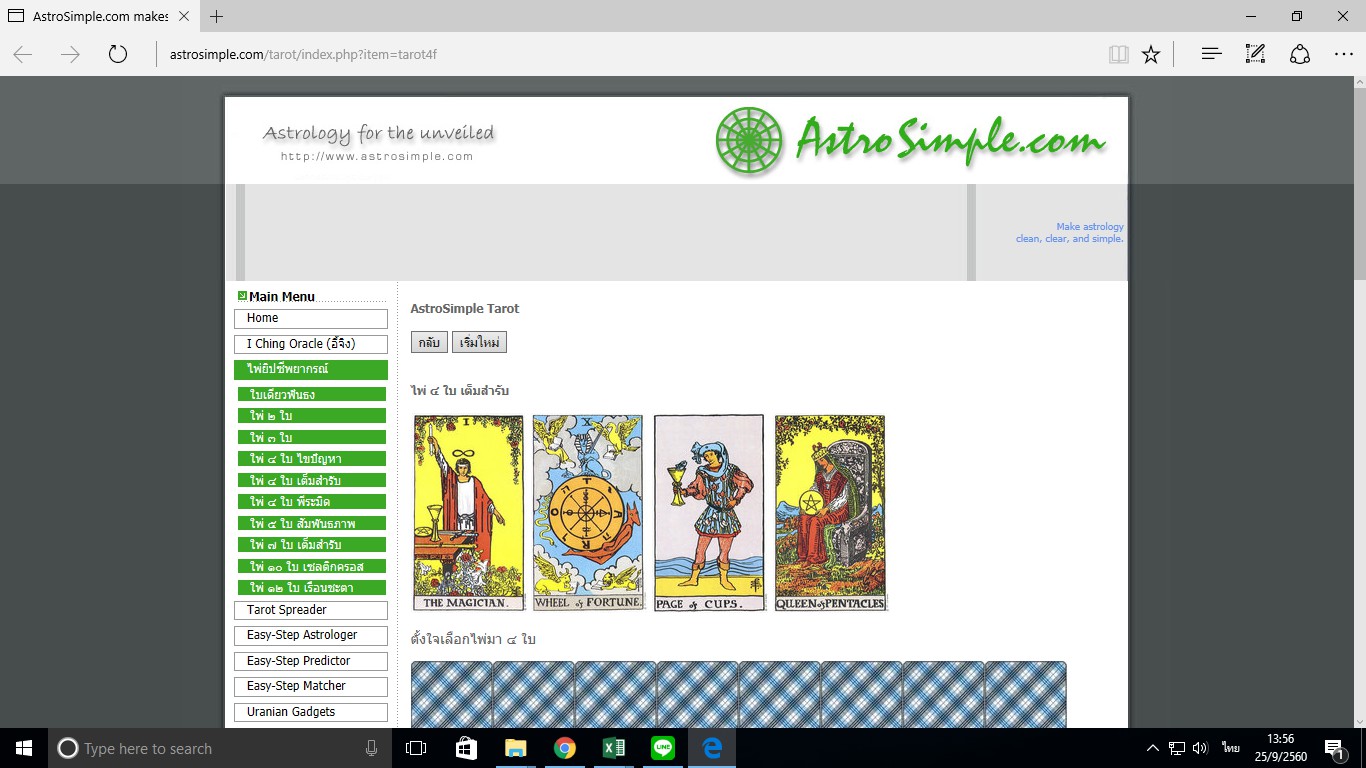Image resolution: width=1366 pixels, height=768 pixels.
Task: Open Google Chrome from the taskbar
Action: pos(565,748)
